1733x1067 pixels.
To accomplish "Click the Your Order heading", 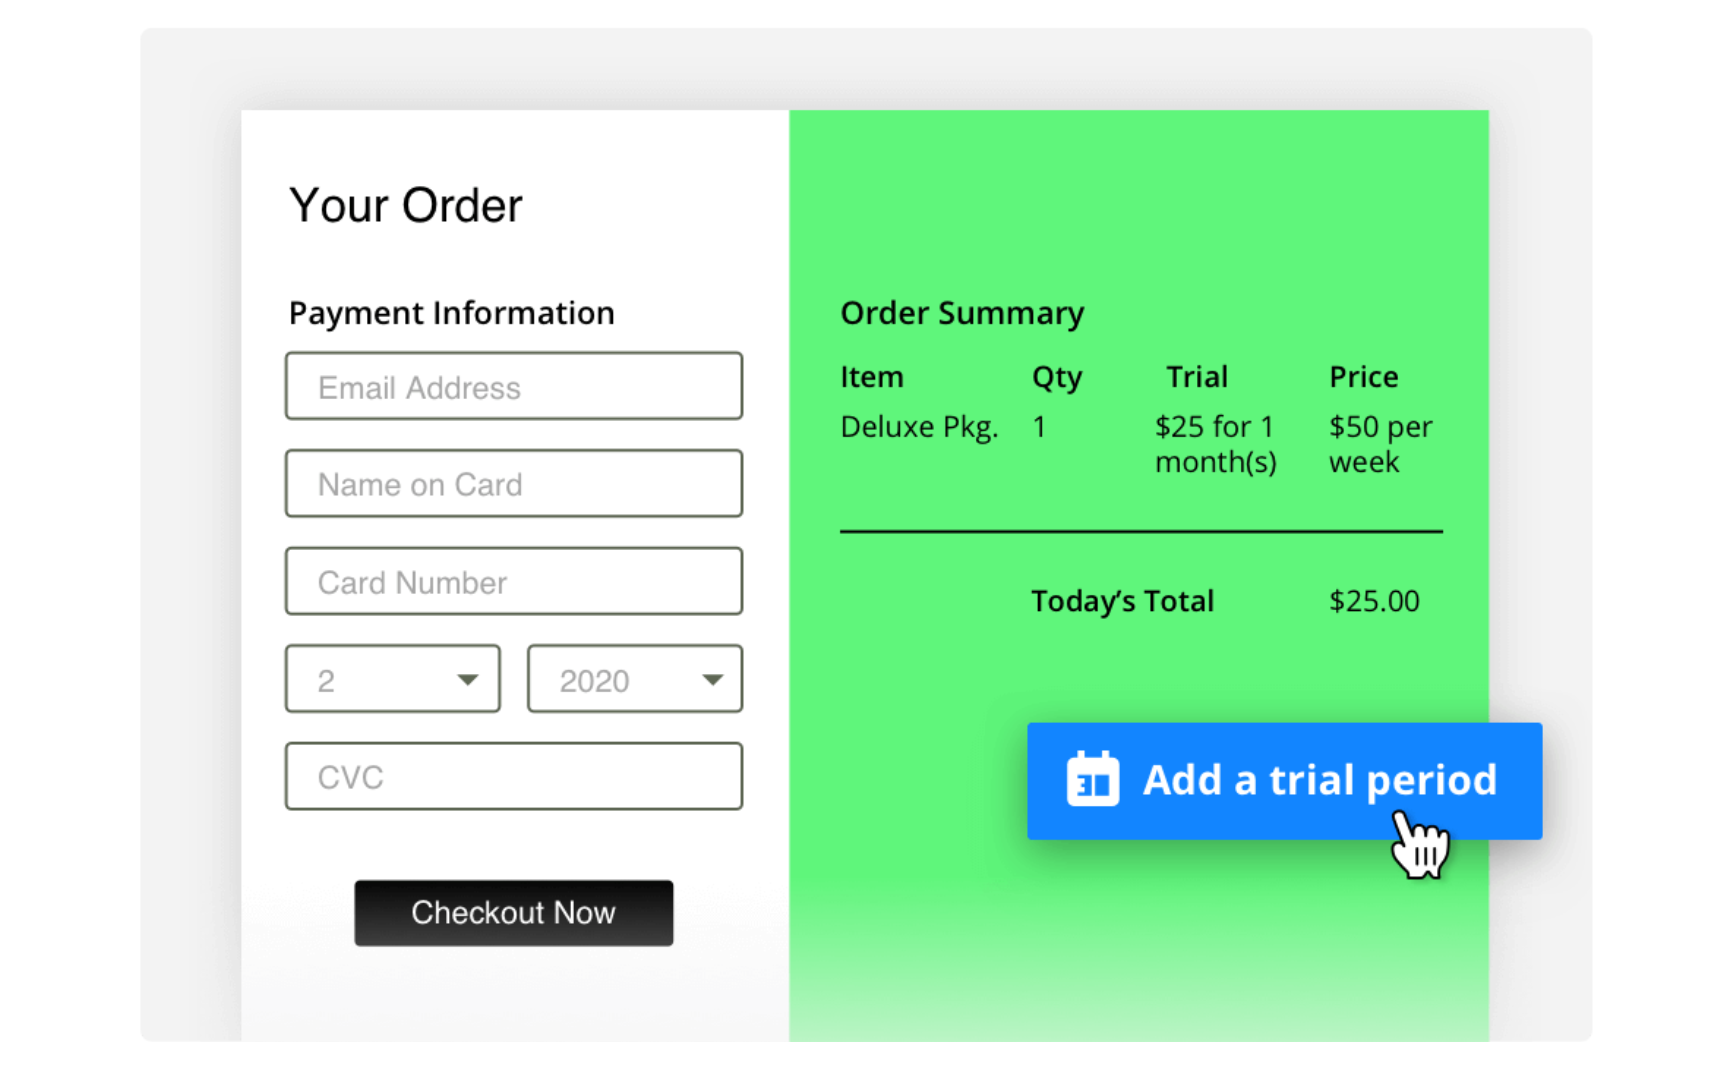I will pyautogui.click(x=405, y=206).
